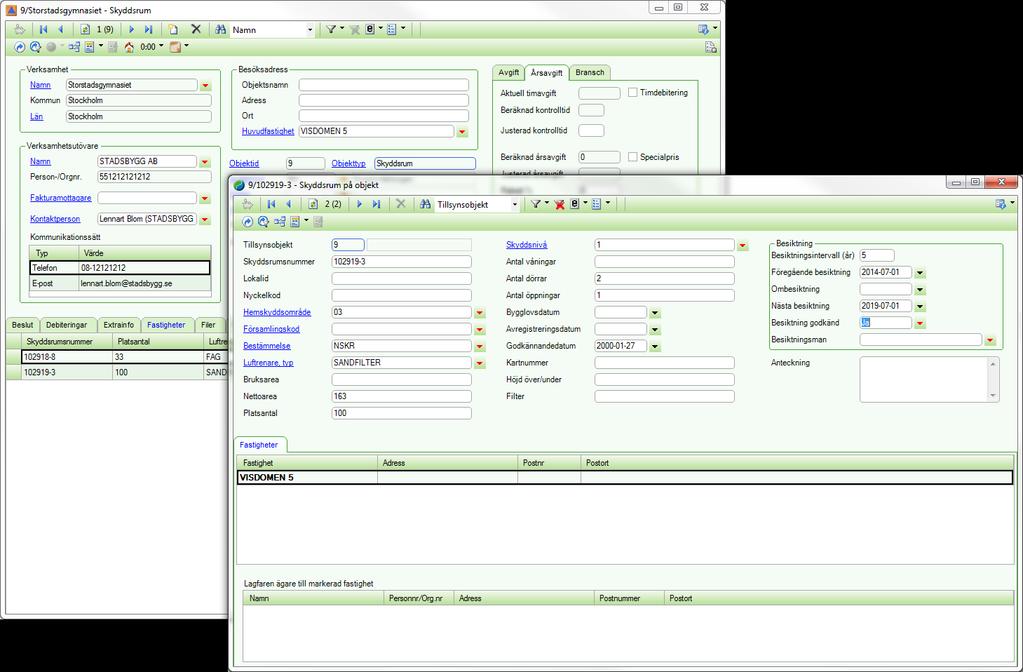Viewport: 1023px width, 672px height.
Task: Click help icon at right of Skyddsrum på objekt toolbar
Action: click(x=1001, y=204)
